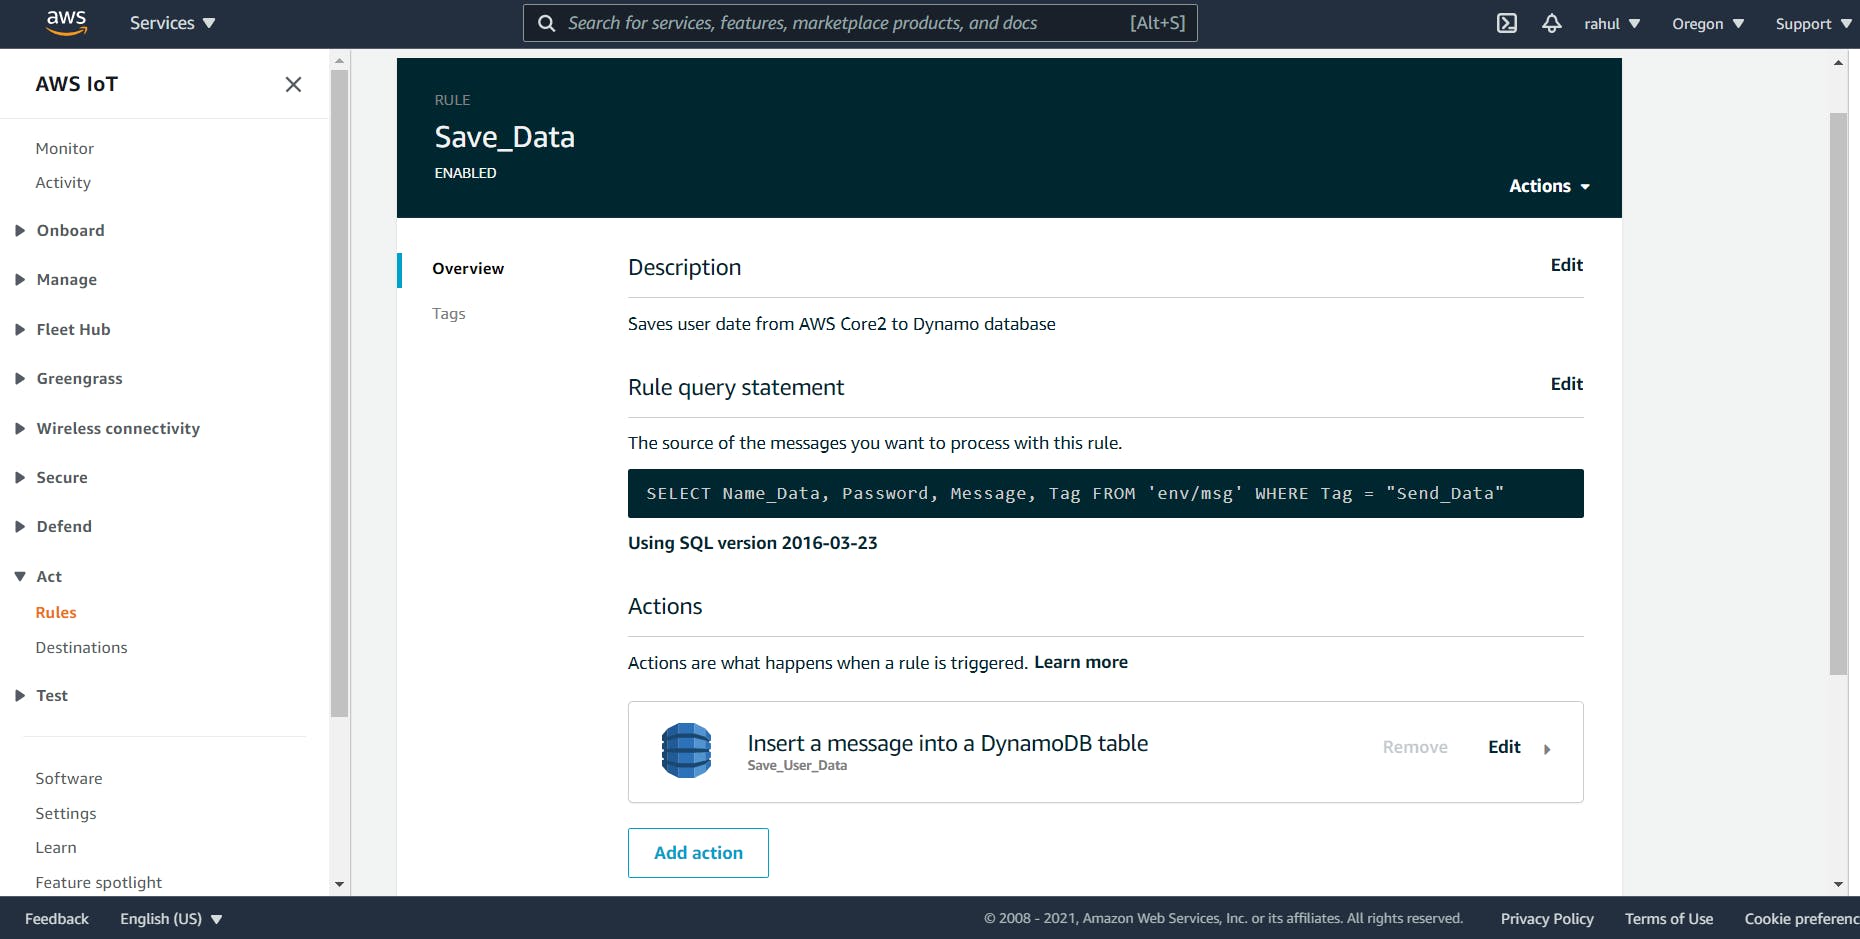This screenshot has height=939, width=1860.
Task: Remove the DynamoDB action
Action: tap(1415, 747)
